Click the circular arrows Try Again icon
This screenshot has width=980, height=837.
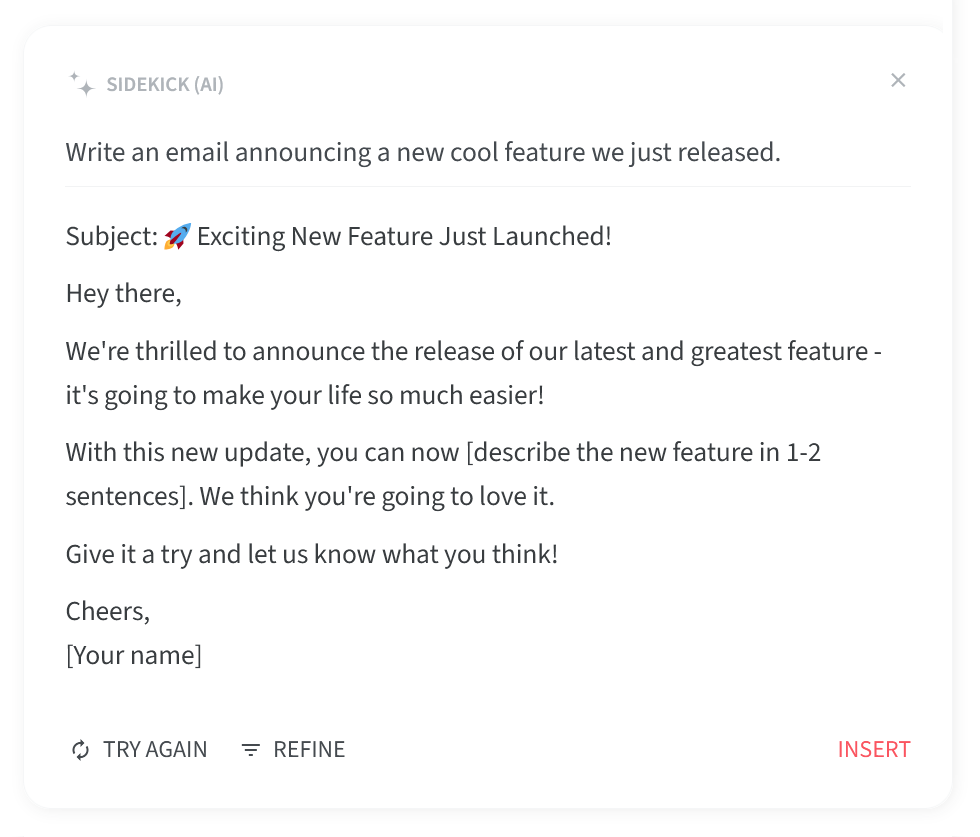coord(81,749)
